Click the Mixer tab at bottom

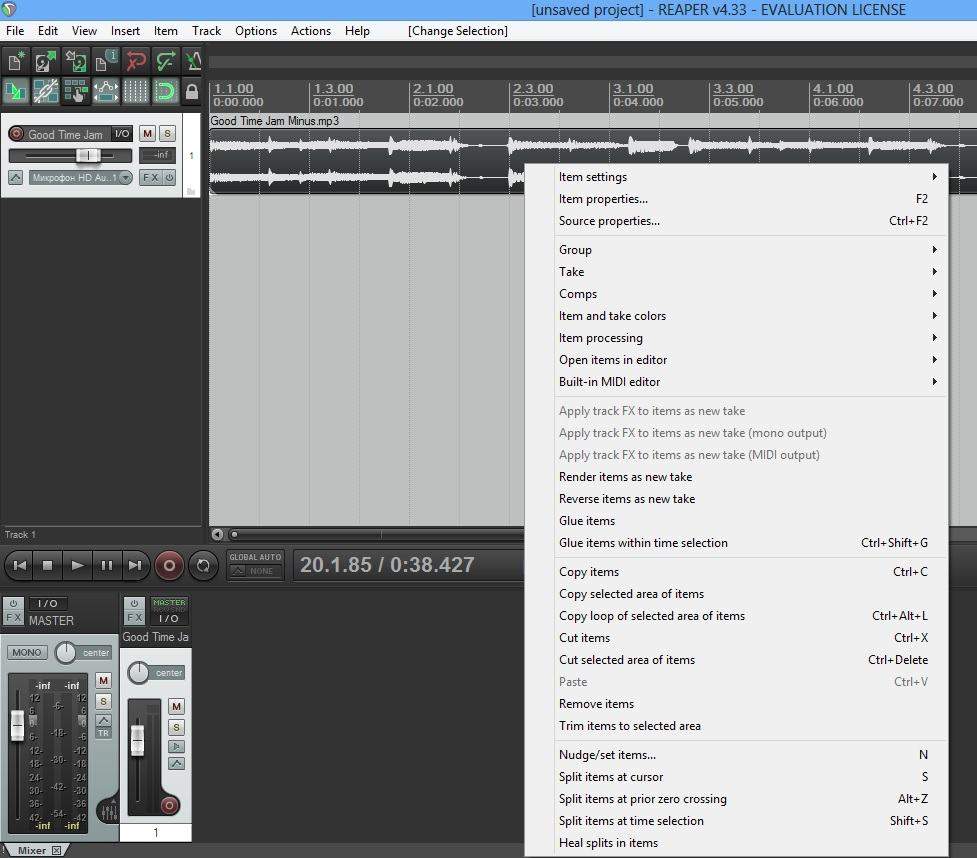32,851
